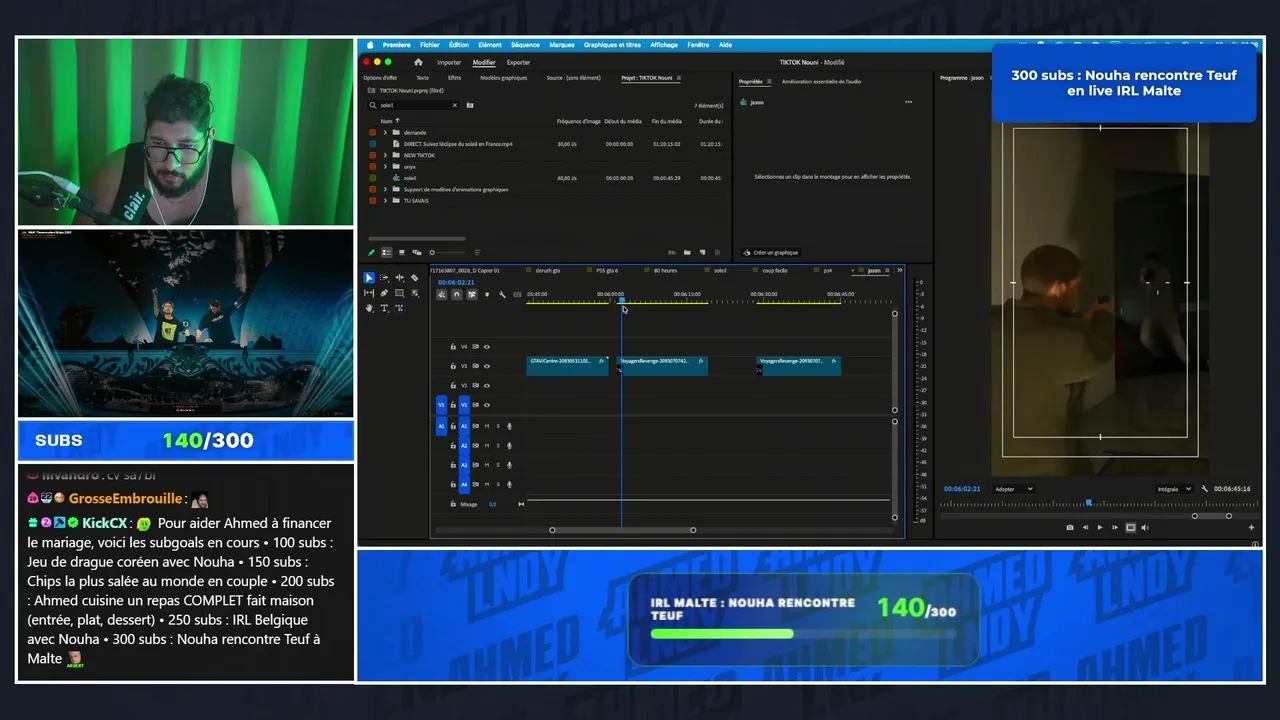
Task: Expand the onyx bin
Action: tap(385, 166)
